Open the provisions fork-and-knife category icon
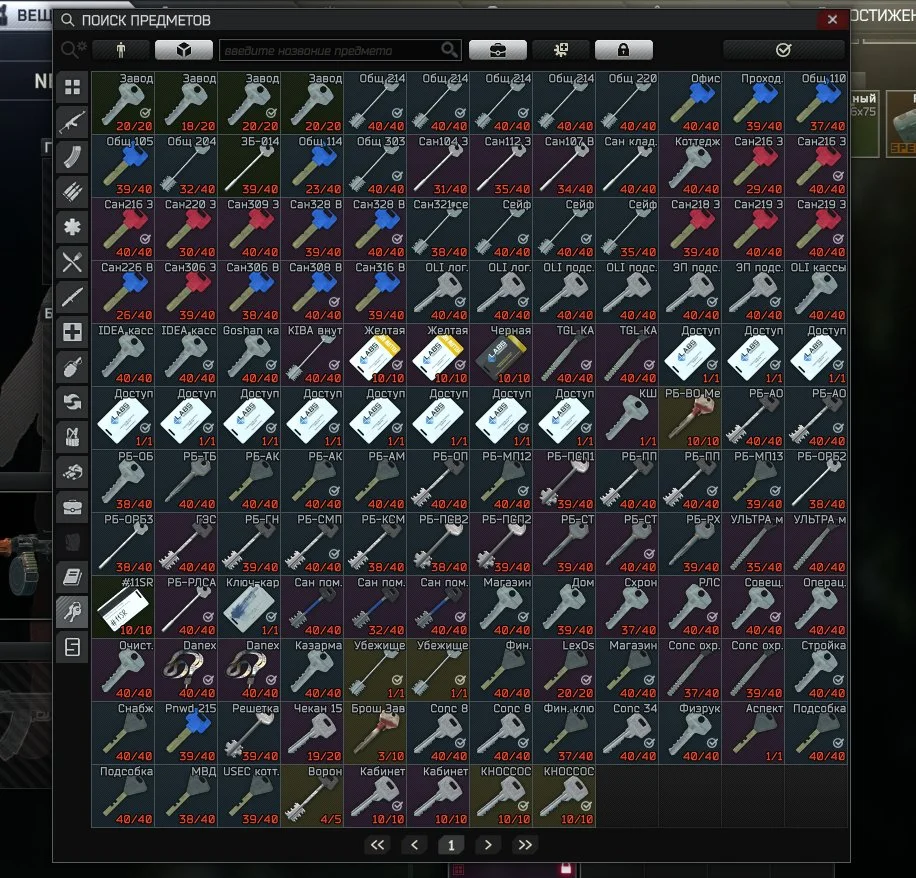This screenshot has height=878, width=916. pyautogui.click(x=72, y=262)
